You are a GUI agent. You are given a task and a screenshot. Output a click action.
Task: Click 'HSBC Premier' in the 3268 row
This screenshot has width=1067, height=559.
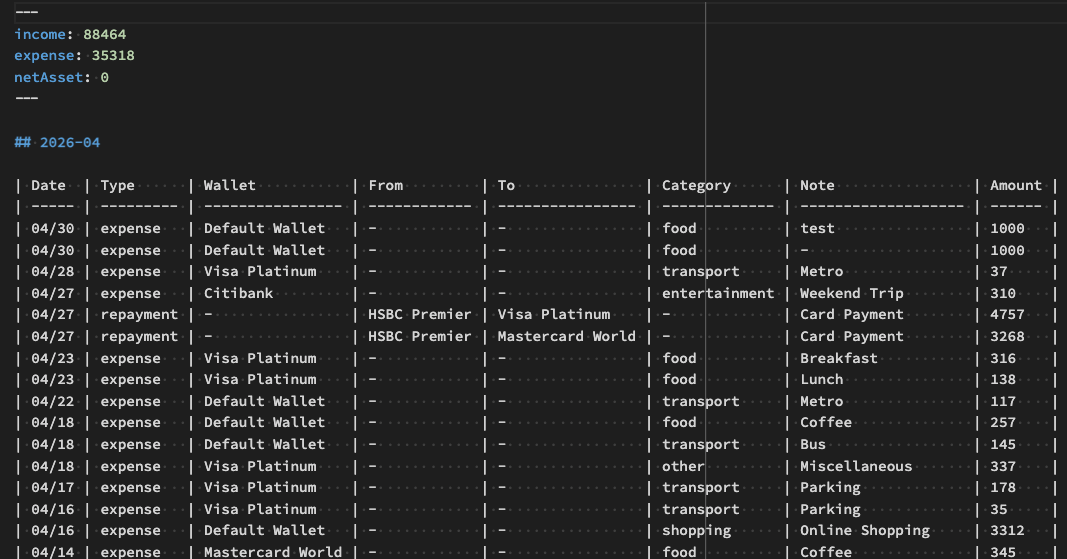420,336
